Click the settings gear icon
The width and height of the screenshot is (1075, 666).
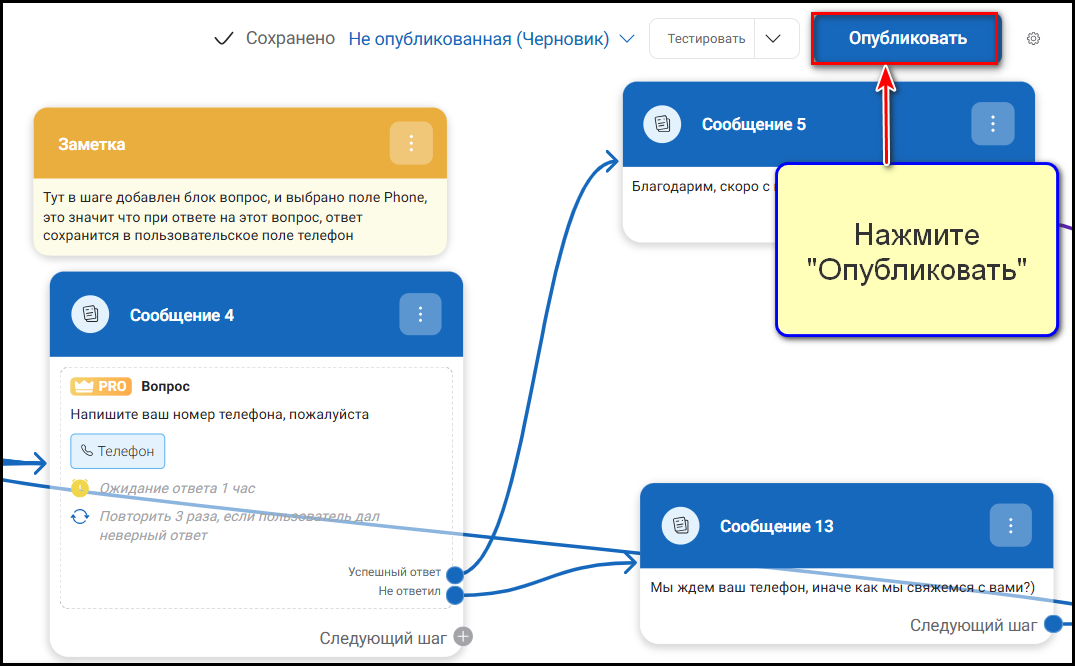click(x=1033, y=39)
